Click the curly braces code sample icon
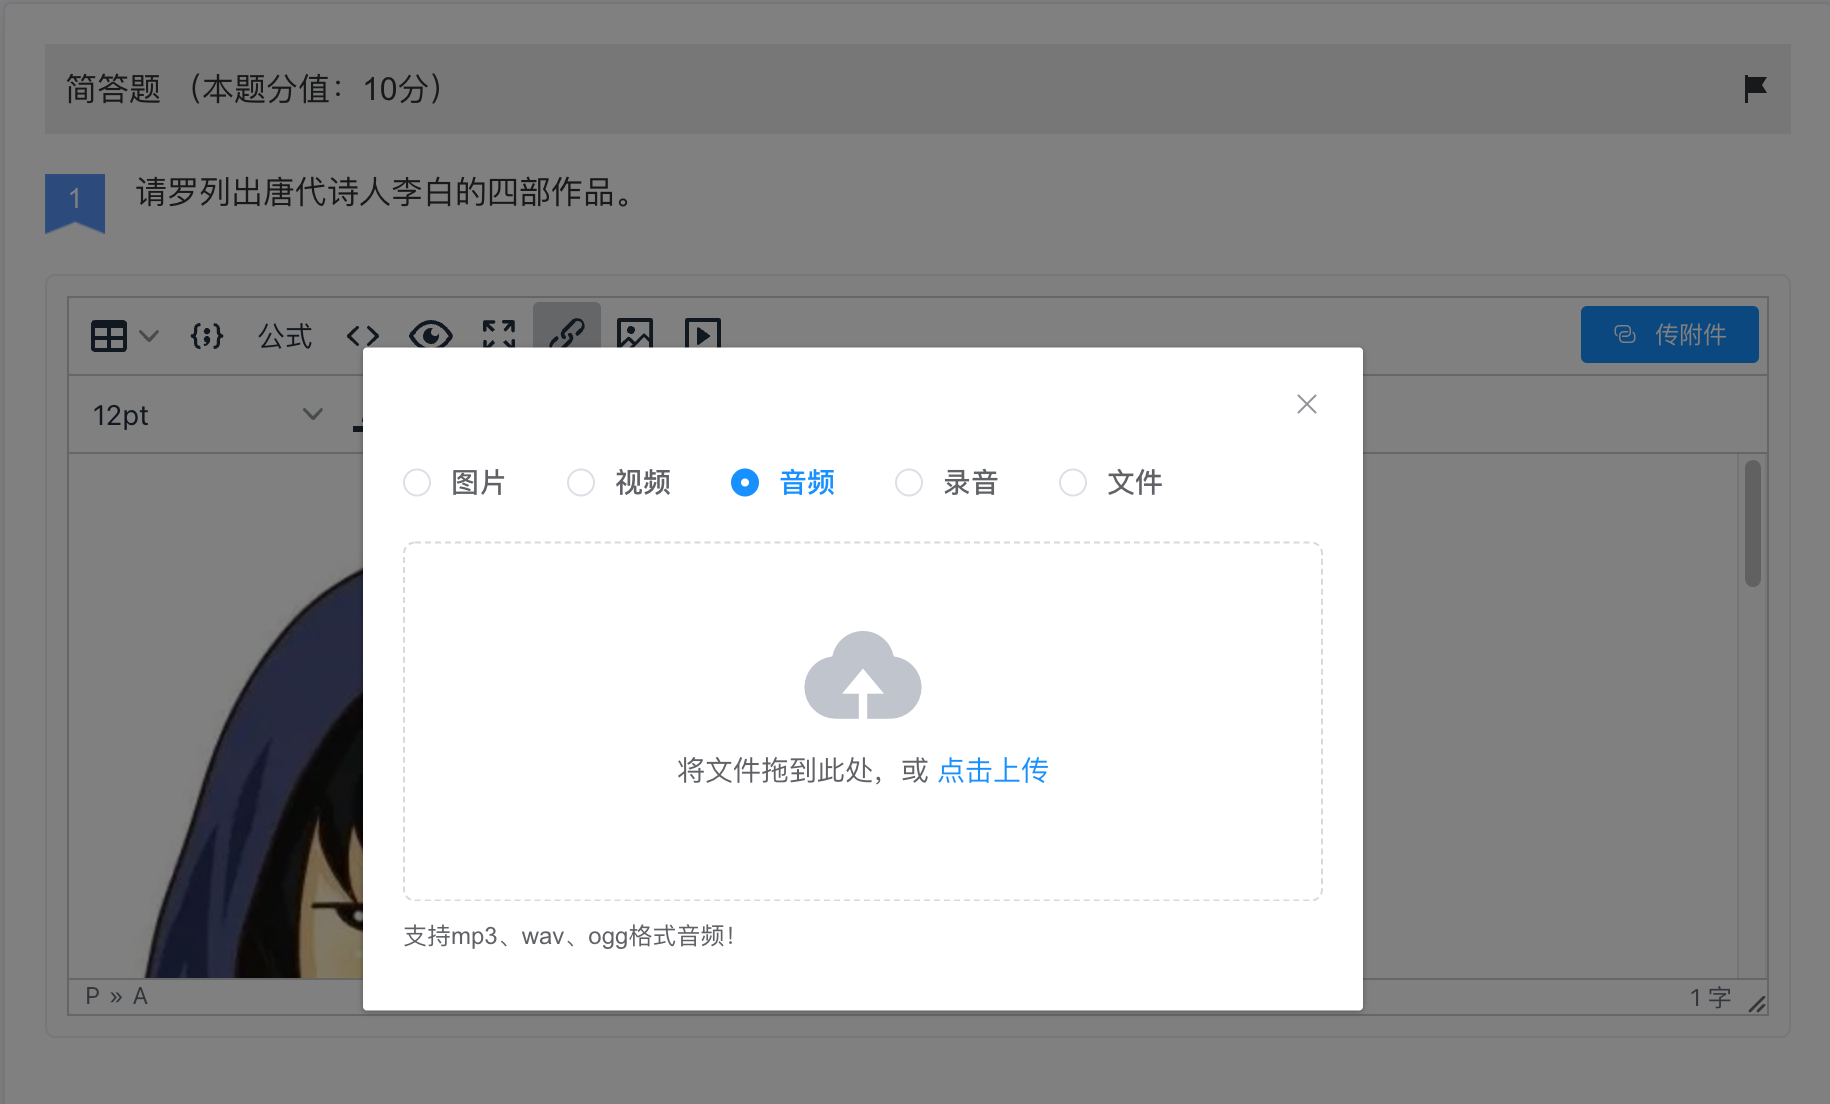Screen dimensions: 1830x1104 207,336
